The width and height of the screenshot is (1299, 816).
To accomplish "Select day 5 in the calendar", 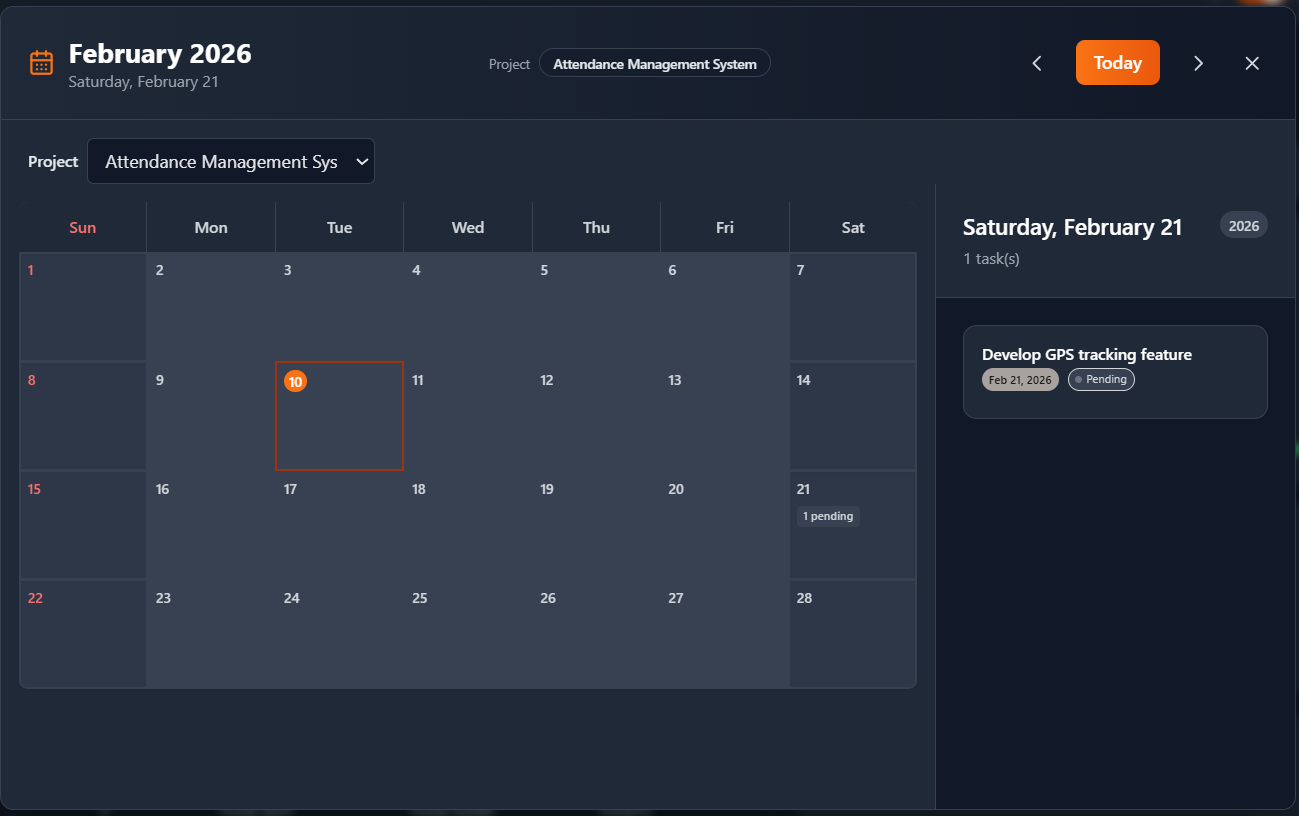I will (x=596, y=307).
